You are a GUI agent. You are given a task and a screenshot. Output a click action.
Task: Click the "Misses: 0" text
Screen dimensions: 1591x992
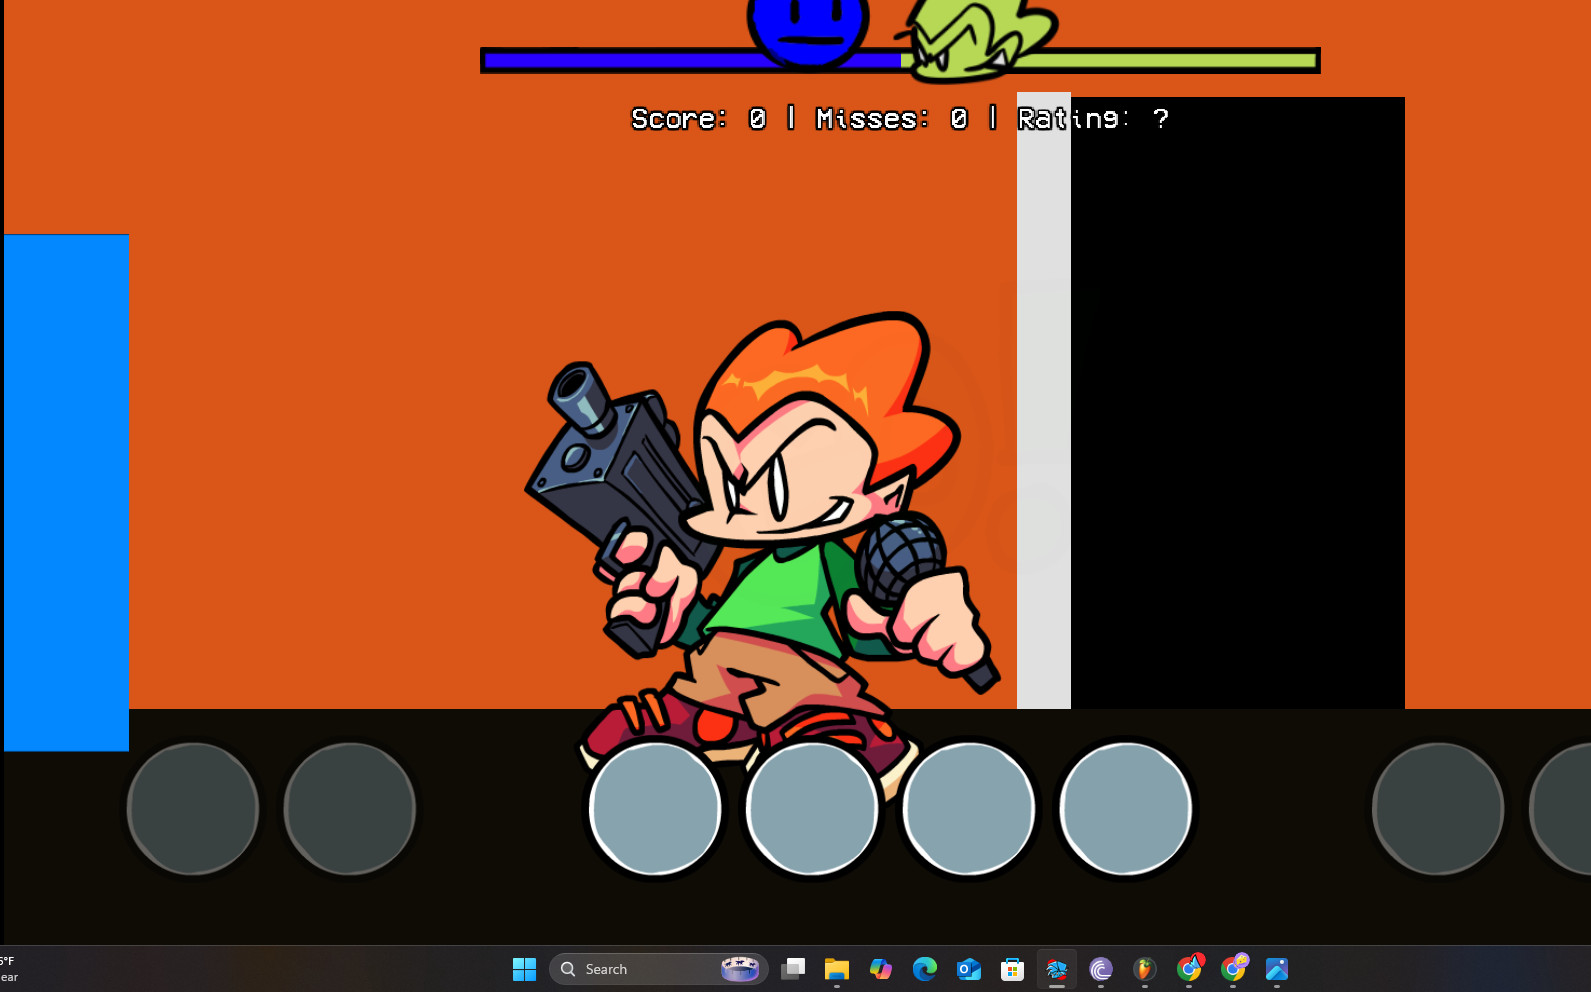892,119
